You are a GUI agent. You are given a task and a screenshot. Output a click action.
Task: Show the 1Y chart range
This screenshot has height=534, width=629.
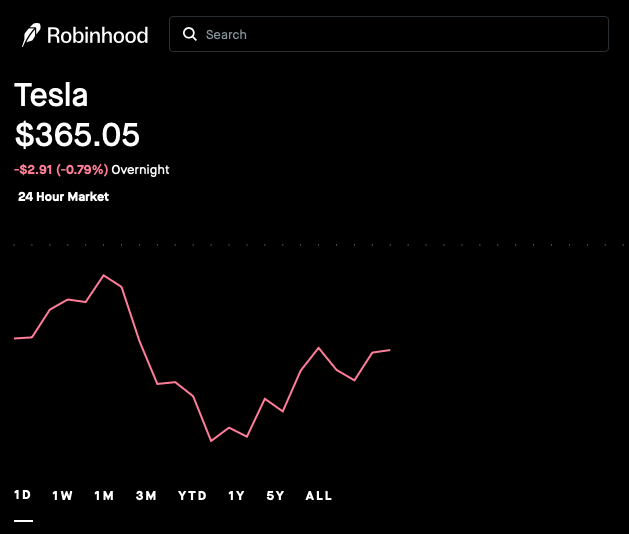[x=236, y=495]
